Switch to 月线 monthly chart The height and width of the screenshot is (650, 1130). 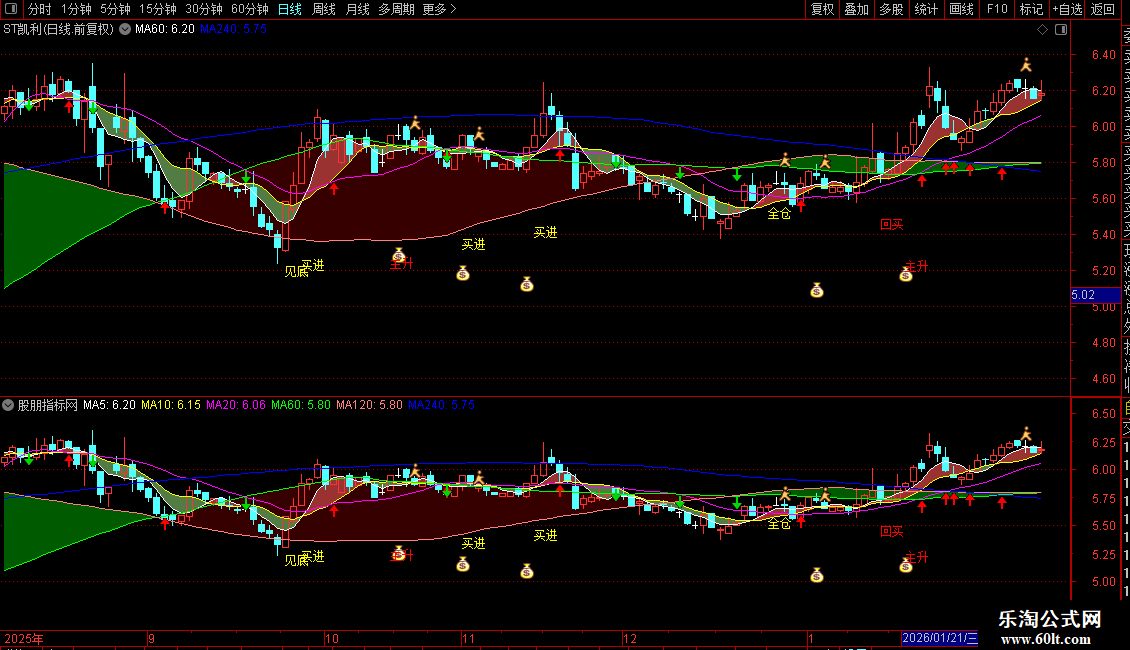[357, 9]
